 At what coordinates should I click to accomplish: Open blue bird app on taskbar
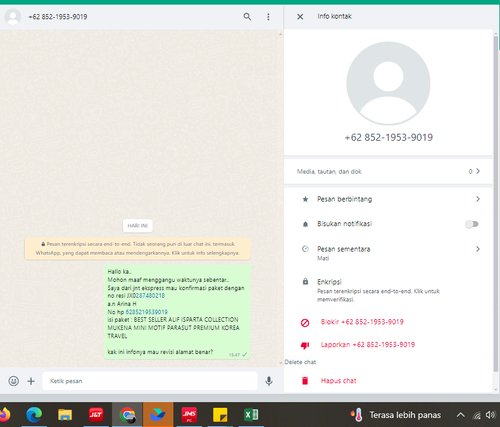(158, 415)
